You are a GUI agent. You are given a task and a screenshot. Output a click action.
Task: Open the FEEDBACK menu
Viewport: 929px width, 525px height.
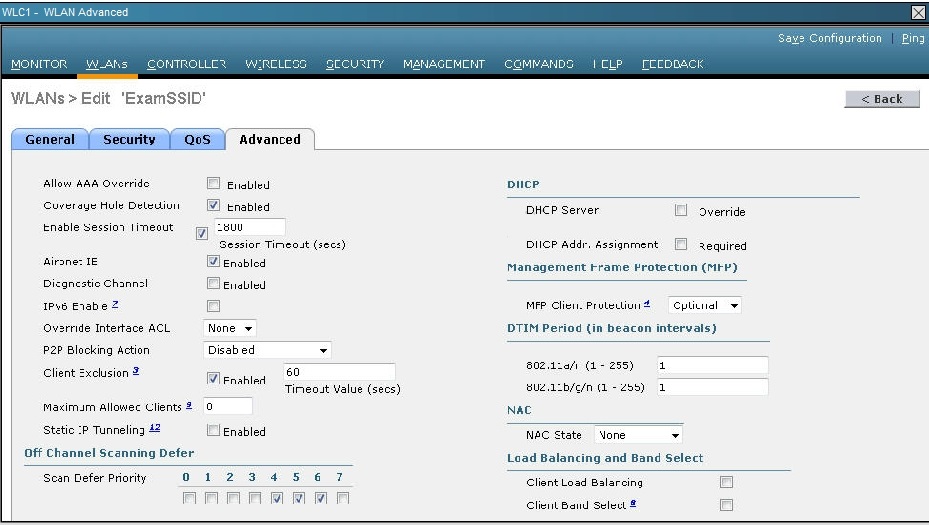point(672,64)
